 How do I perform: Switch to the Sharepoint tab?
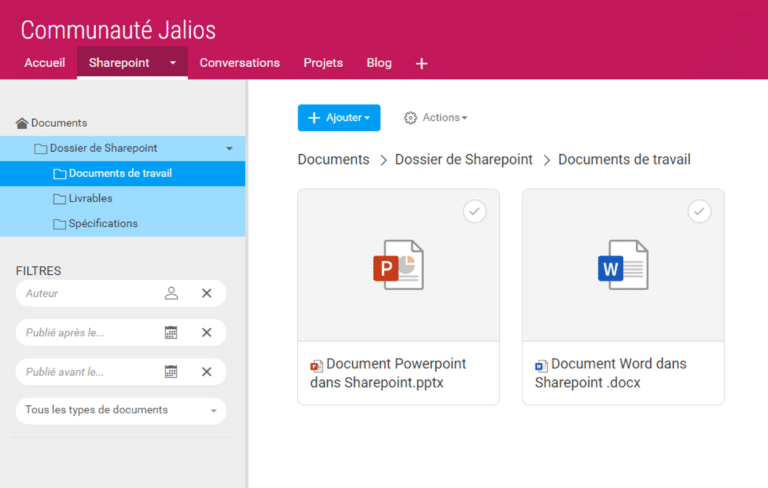(119, 63)
